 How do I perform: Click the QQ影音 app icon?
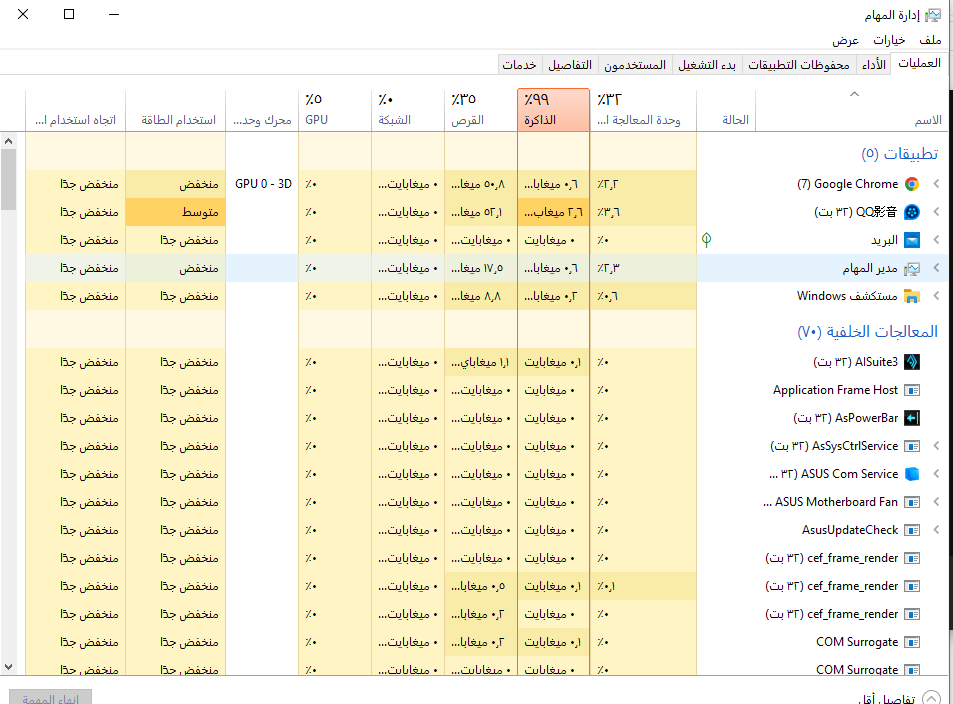click(912, 212)
